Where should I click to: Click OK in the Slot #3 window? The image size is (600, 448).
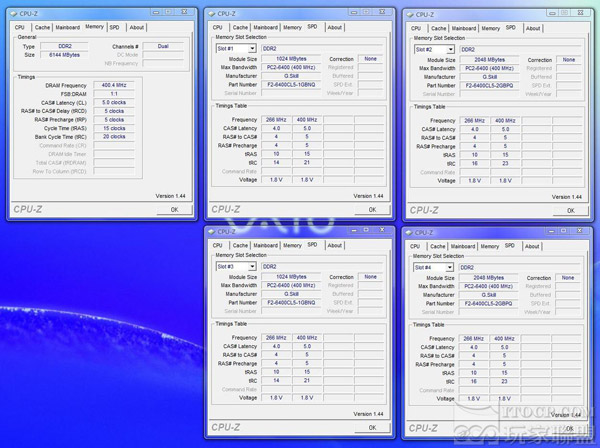pos(372,428)
